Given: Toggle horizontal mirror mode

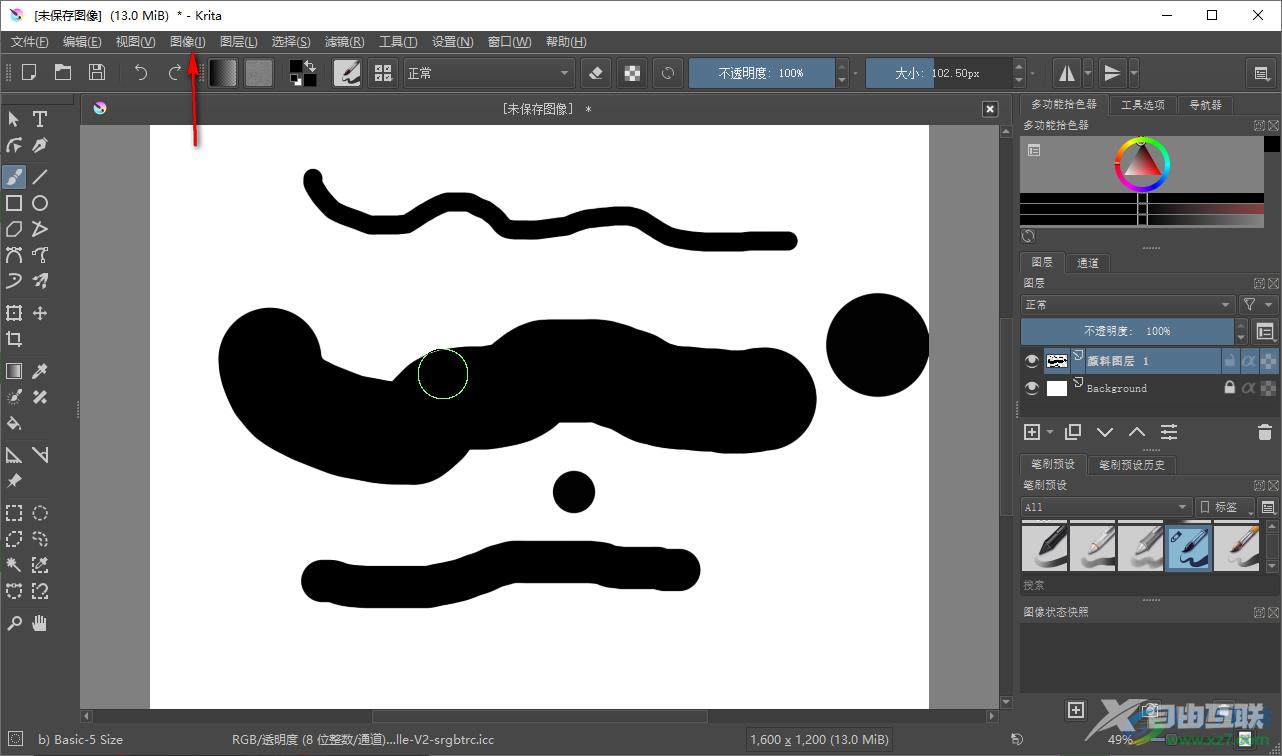Looking at the screenshot, I should pyautogui.click(x=1067, y=73).
